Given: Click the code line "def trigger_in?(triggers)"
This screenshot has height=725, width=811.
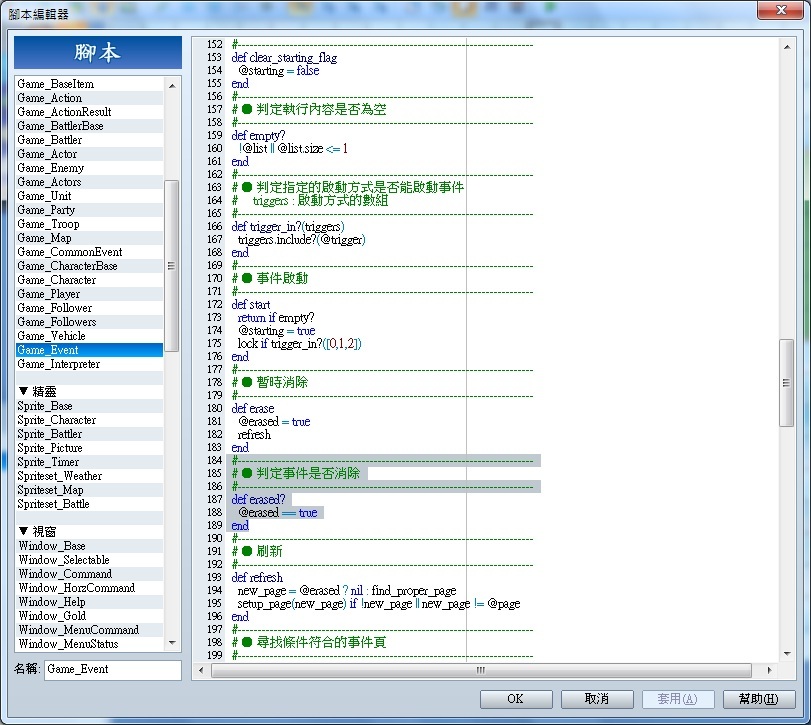Looking at the screenshot, I should click(288, 226).
